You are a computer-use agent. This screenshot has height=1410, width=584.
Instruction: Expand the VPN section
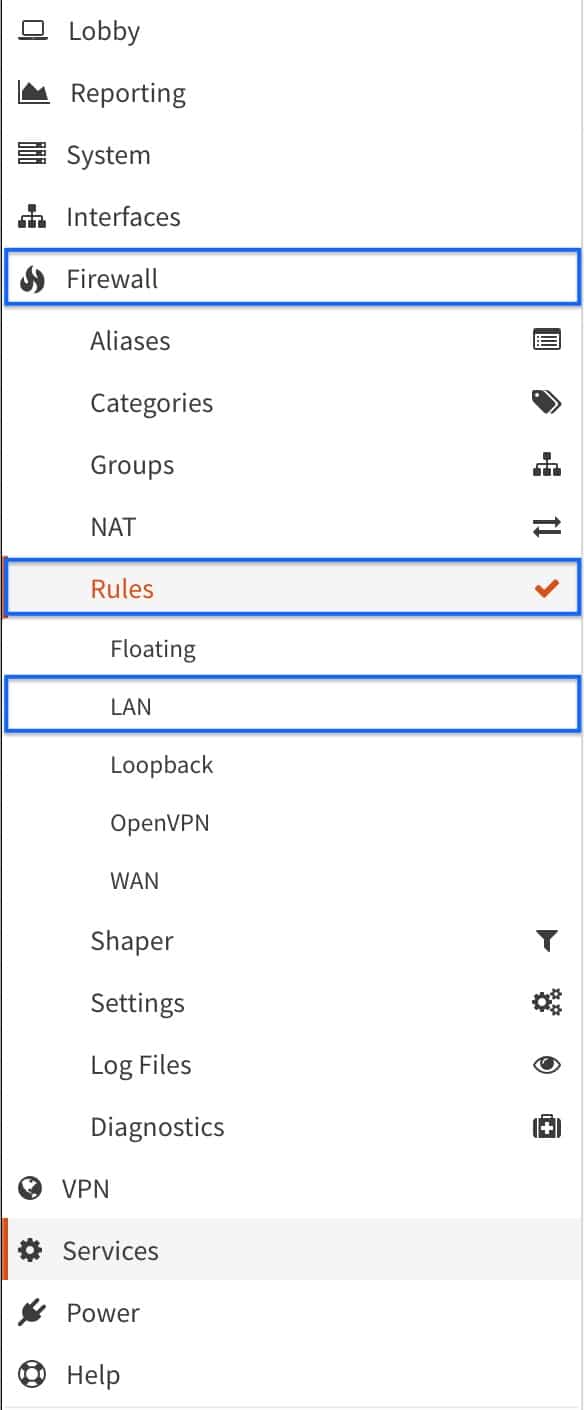tap(88, 1188)
